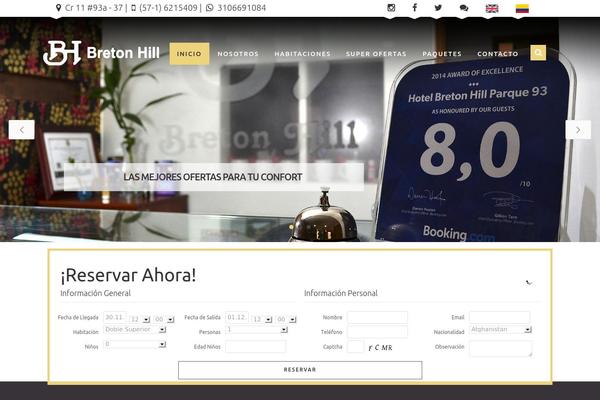Viewport: 600px width, 400px height.
Task: Open Fecha de Salida minutes dropdown
Action: pyautogui.click(x=286, y=319)
